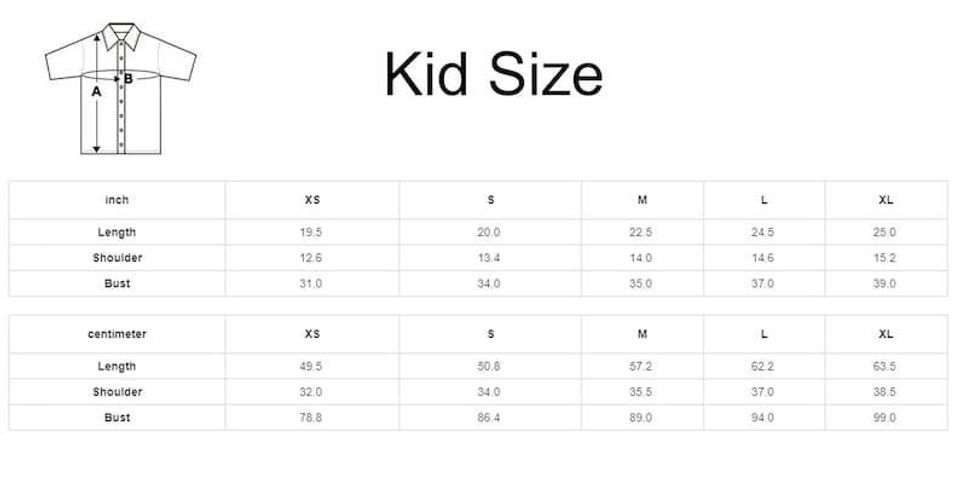Image resolution: width=960 pixels, height=482 pixels.
Task: Click Bust row label in inch table
Action: 117,284
